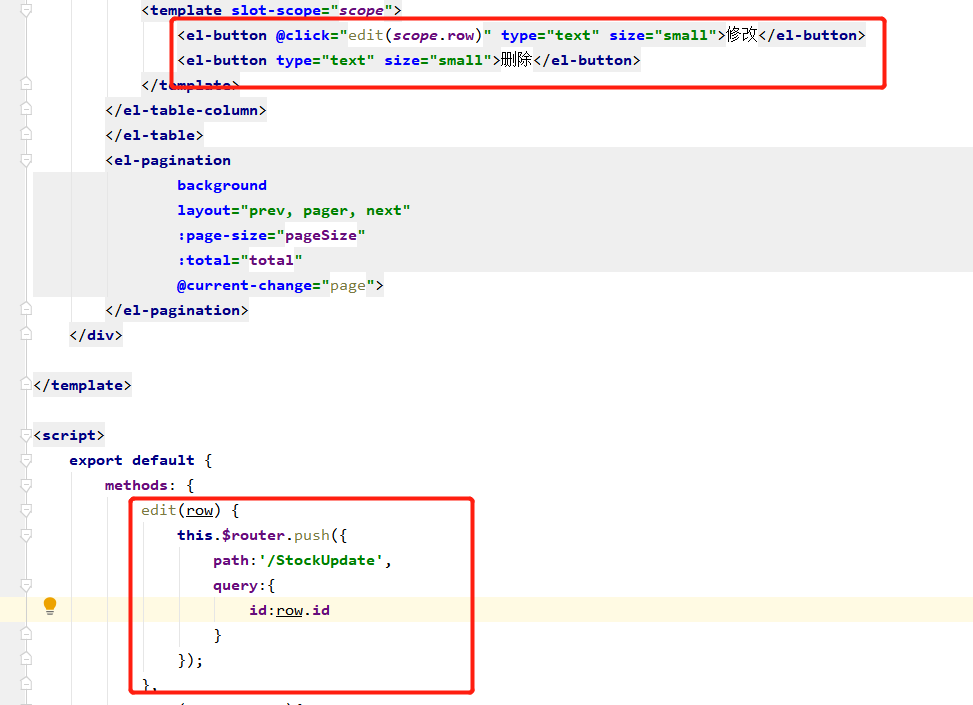Click the :total attribute name

[204, 261]
